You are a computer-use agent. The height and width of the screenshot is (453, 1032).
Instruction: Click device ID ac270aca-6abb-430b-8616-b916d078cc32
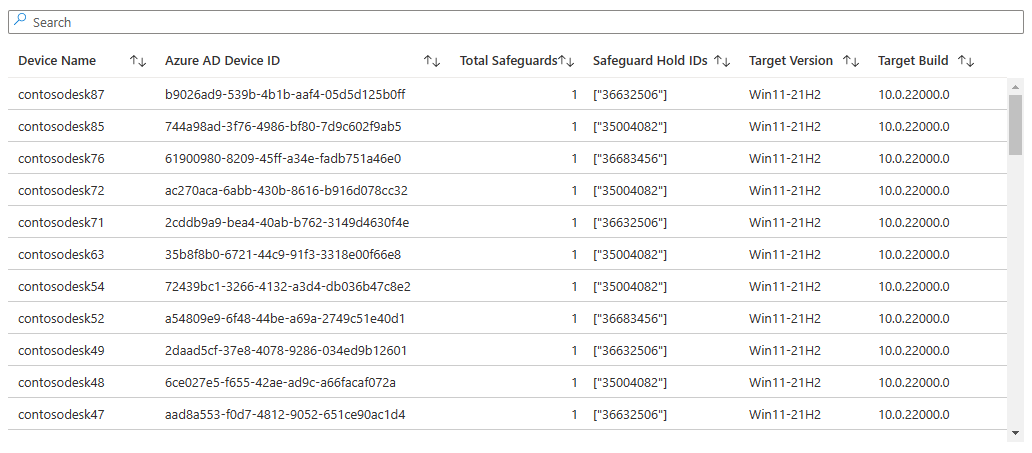tap(286, 190)
